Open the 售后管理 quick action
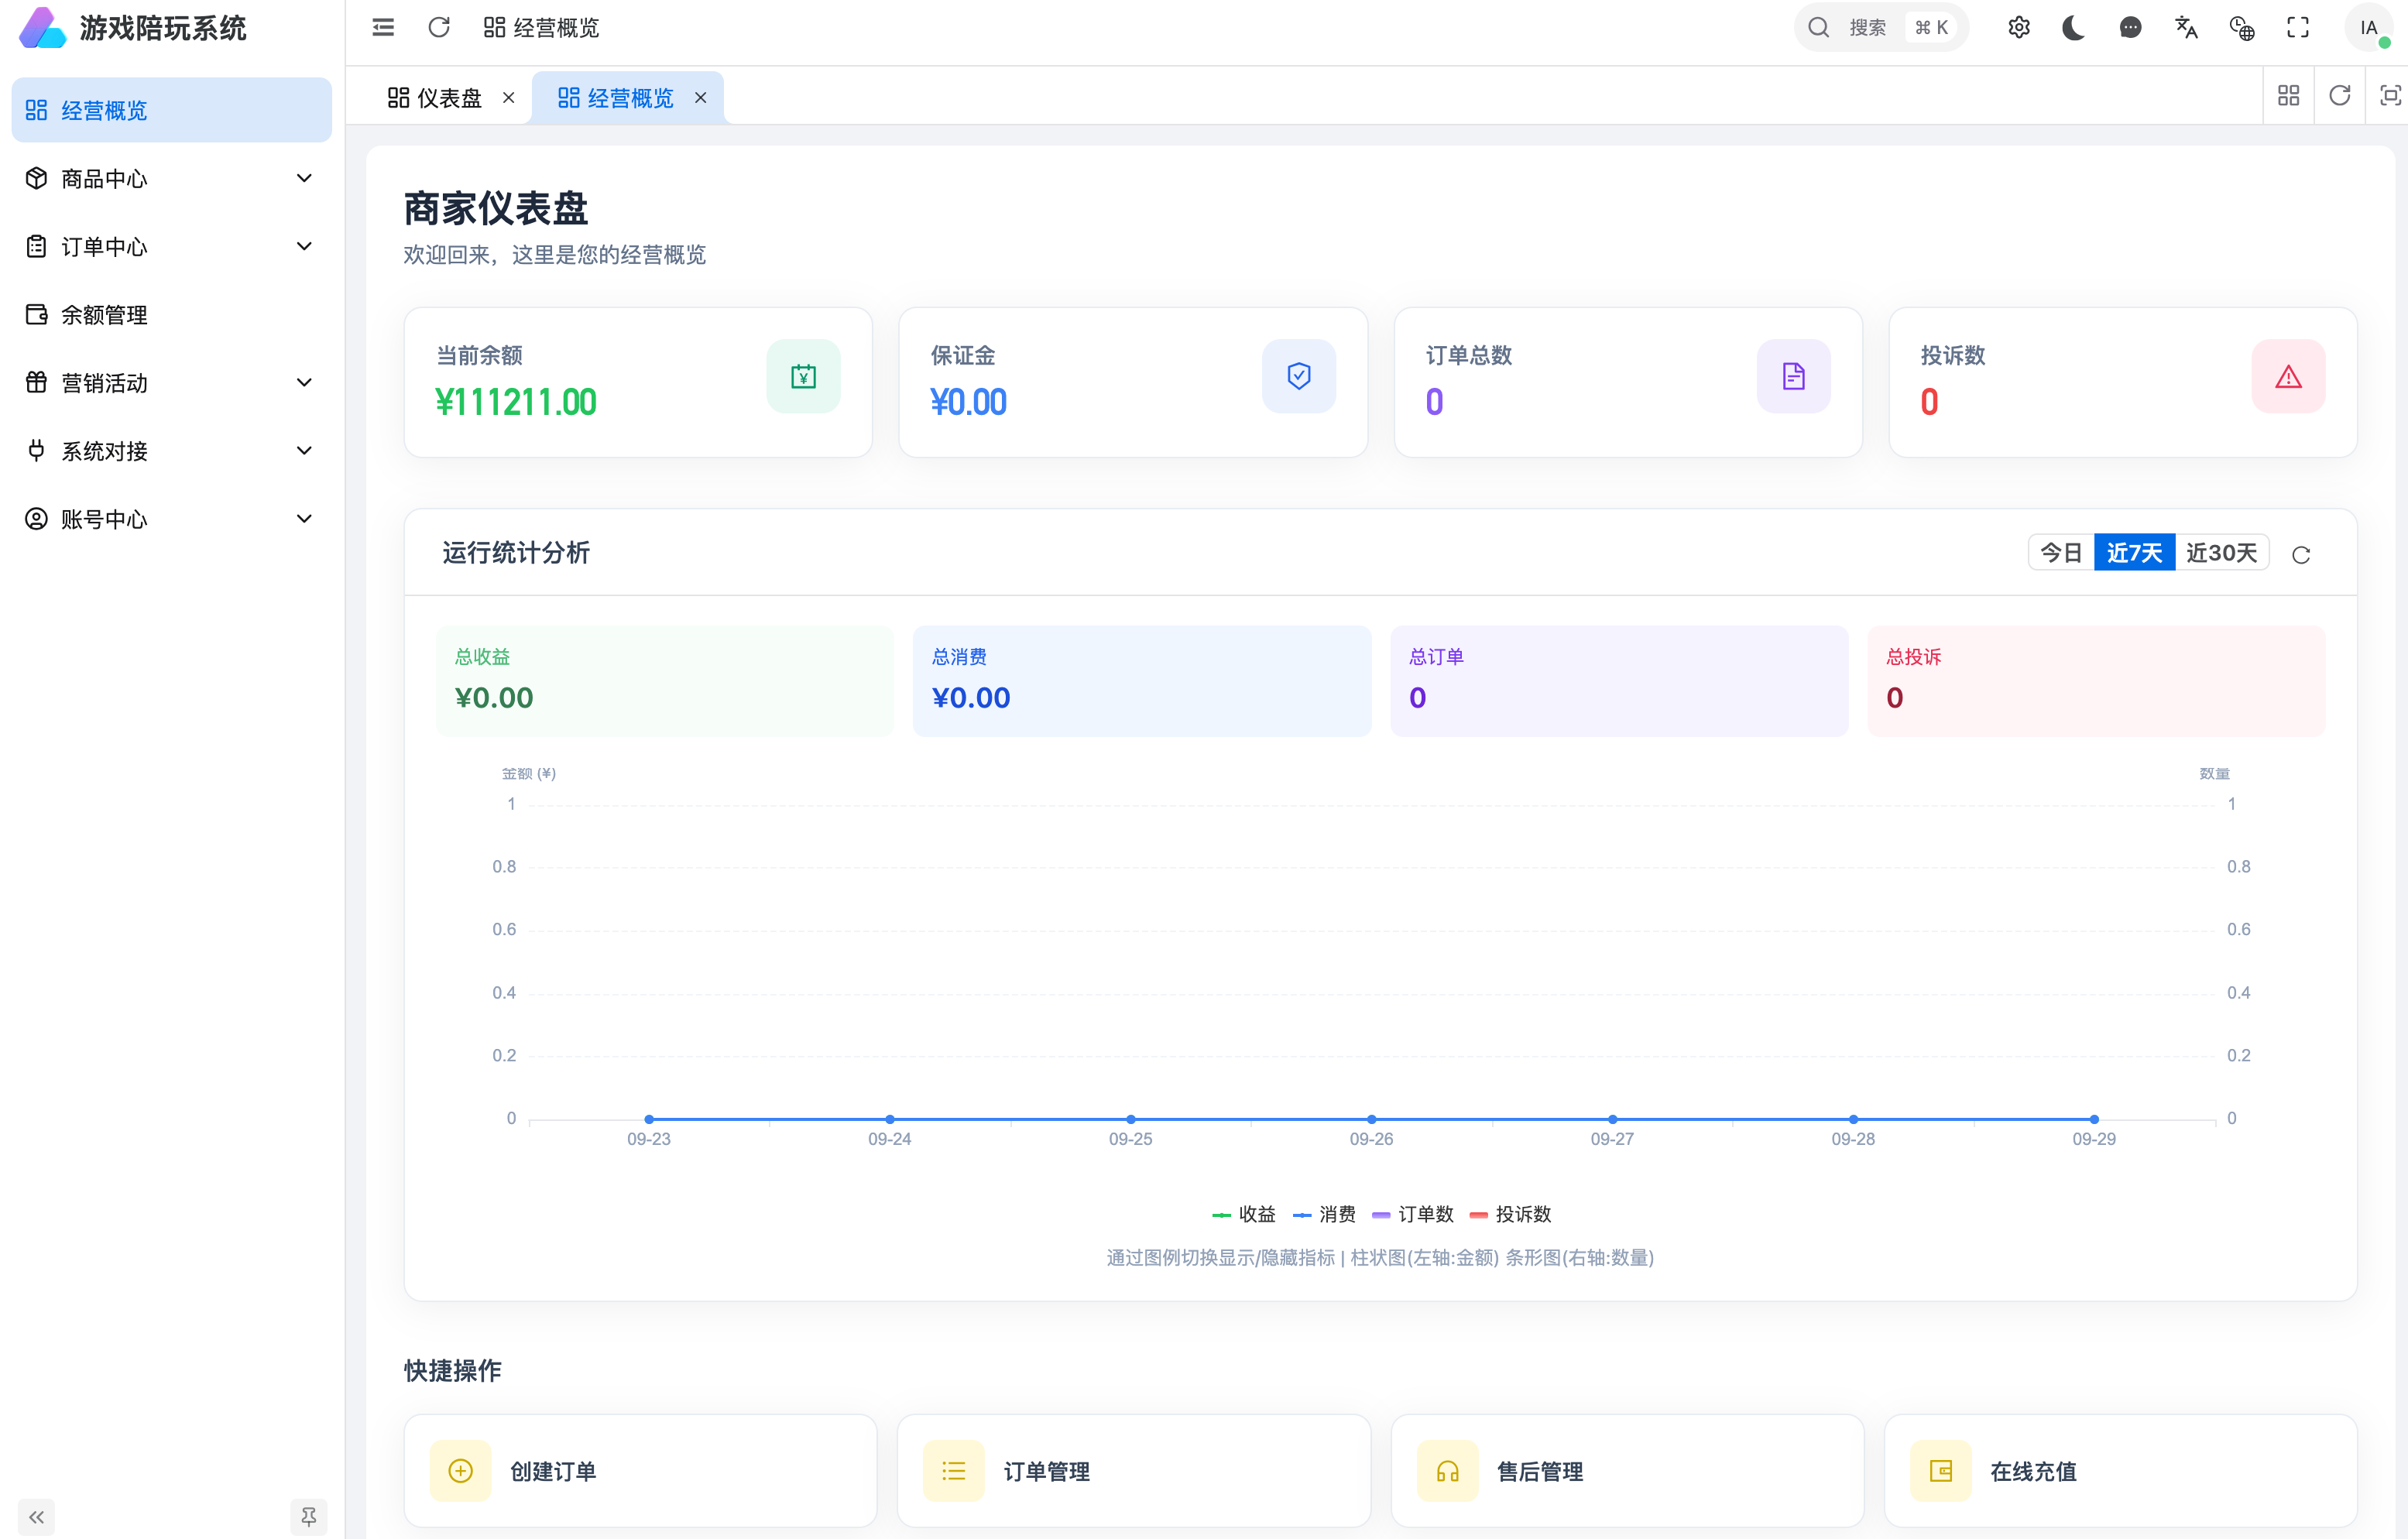 coord(1627,1470)
